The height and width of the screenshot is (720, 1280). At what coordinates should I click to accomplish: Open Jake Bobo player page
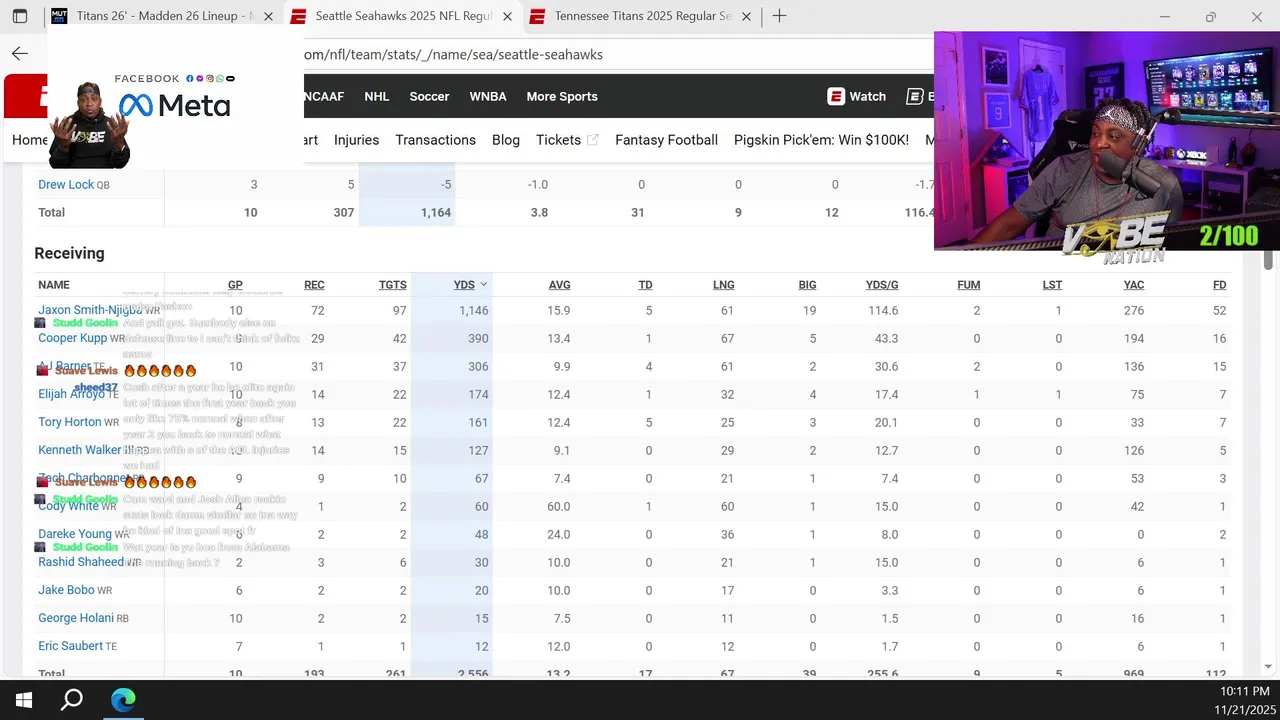(66, 590)
